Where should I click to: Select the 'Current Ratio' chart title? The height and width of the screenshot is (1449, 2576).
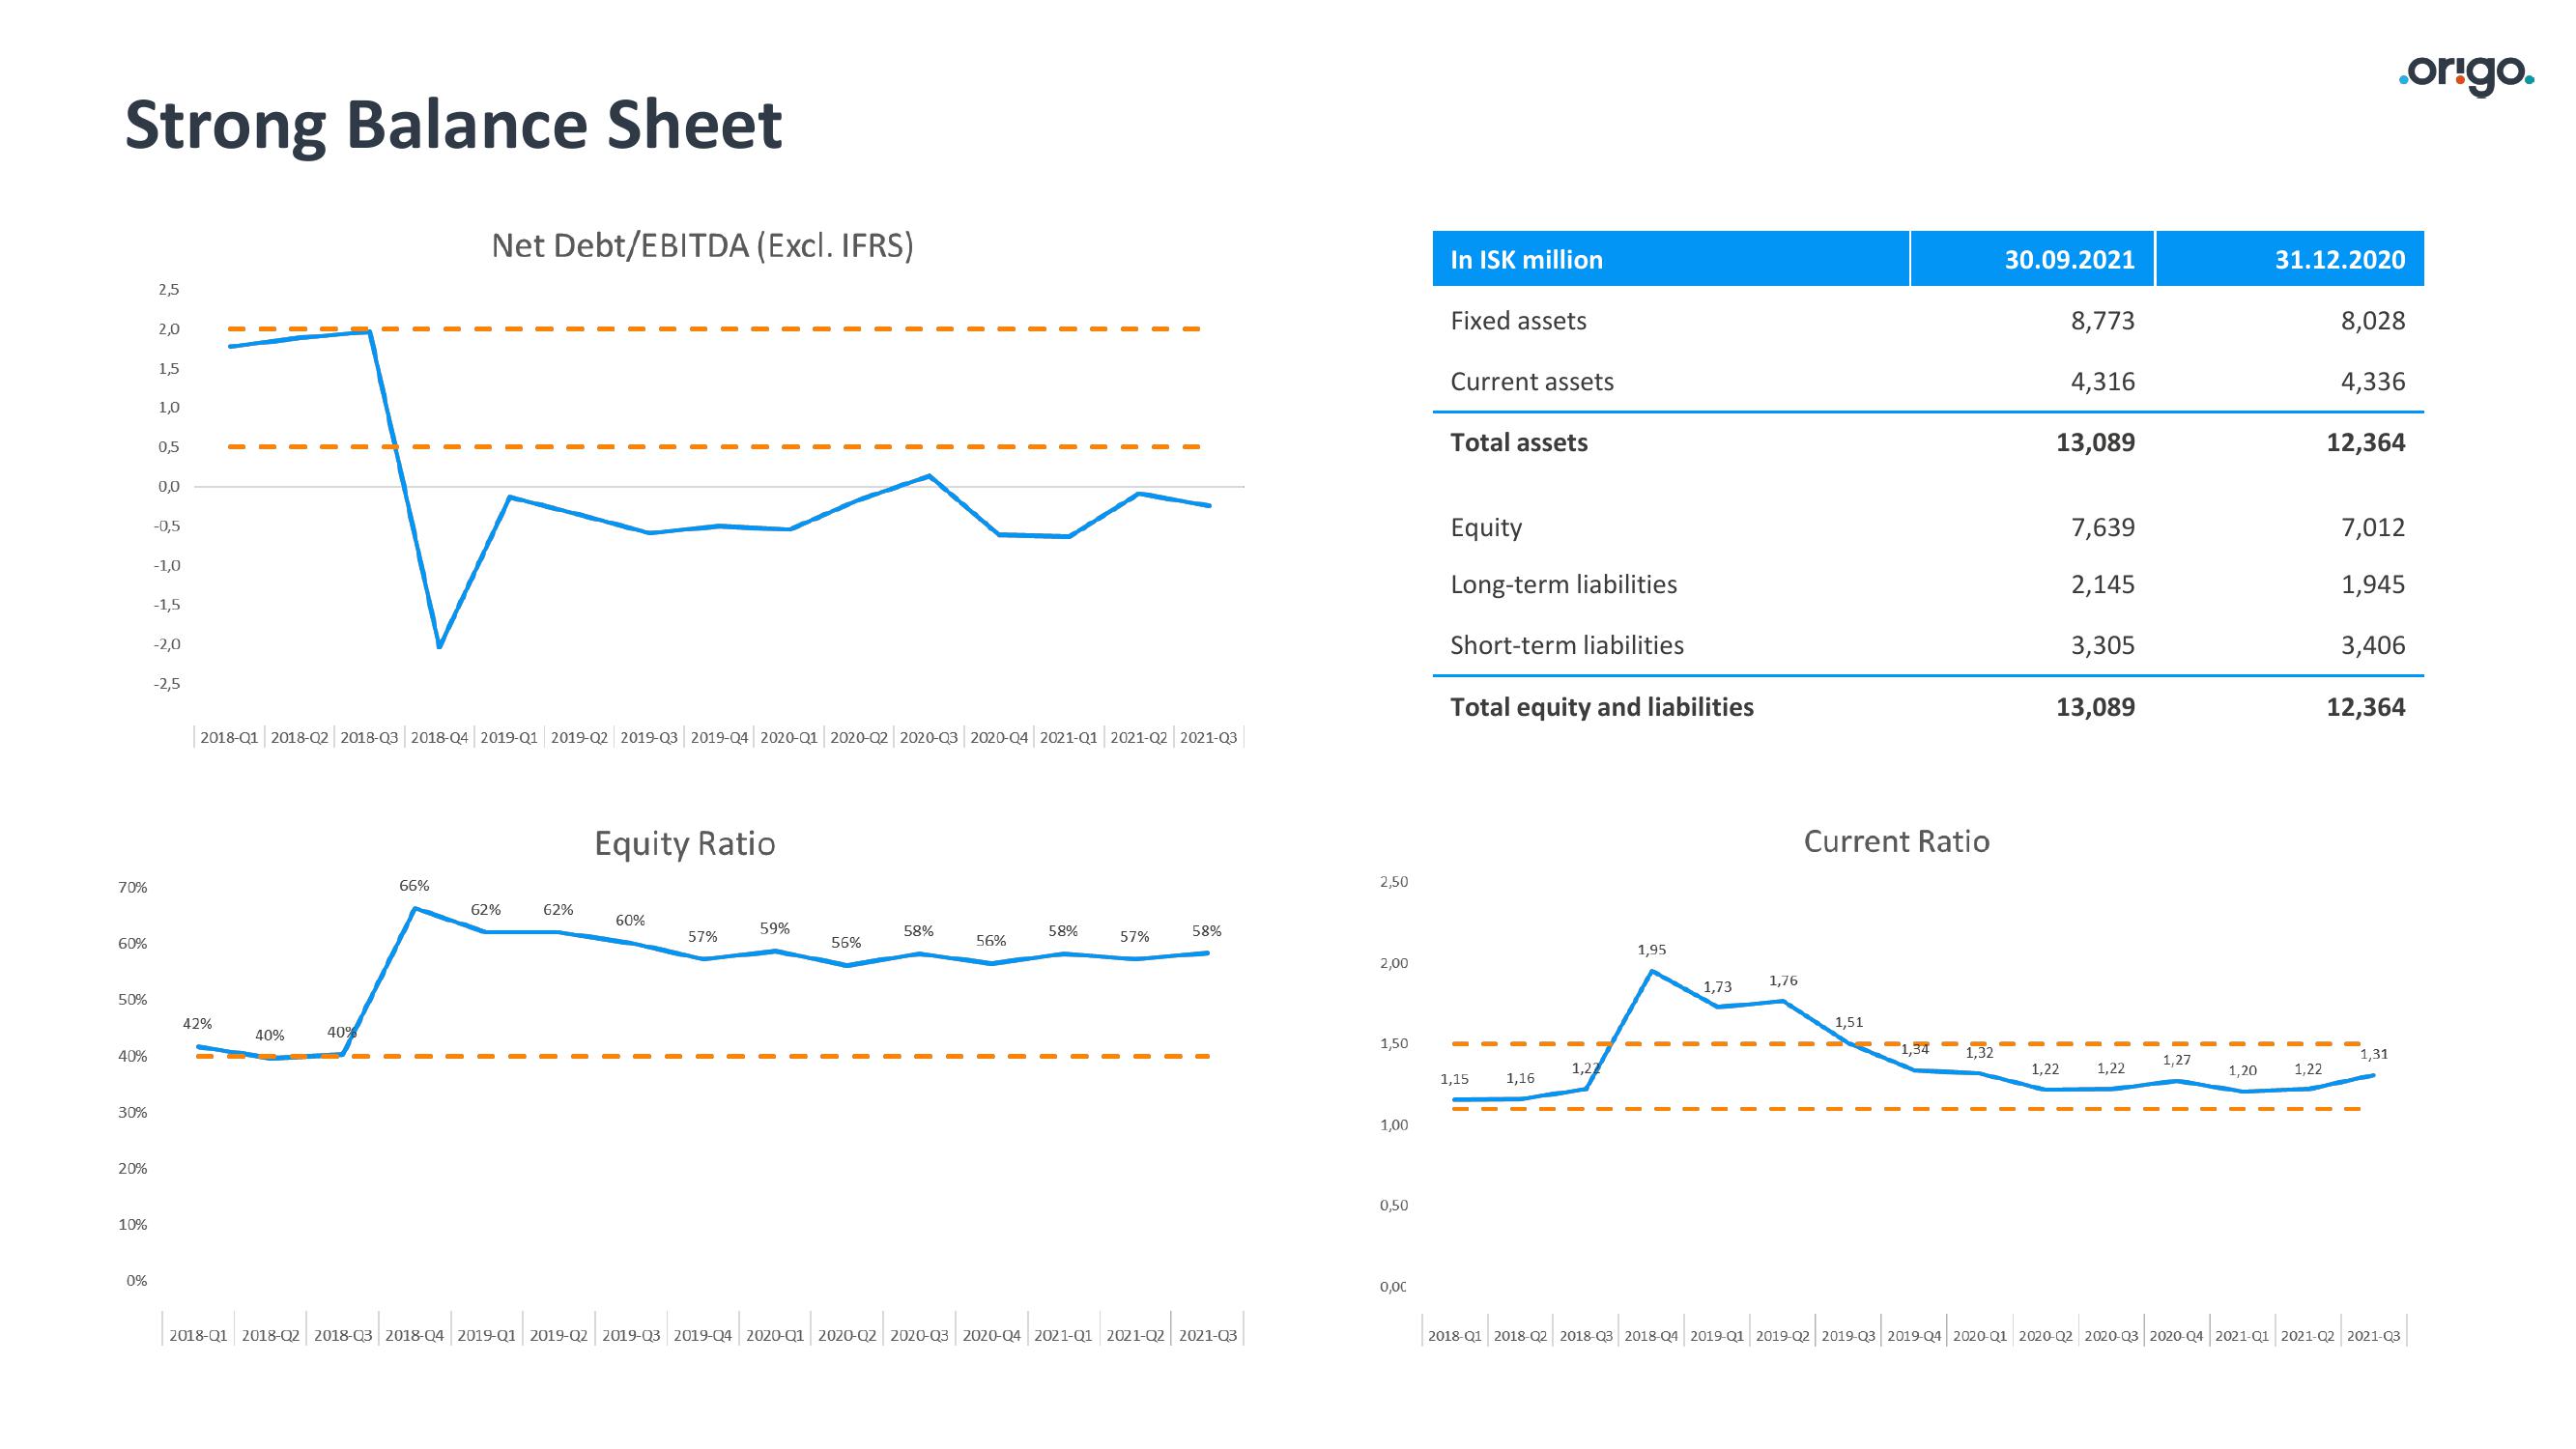pyautogui.click(x=1896, y=841)
